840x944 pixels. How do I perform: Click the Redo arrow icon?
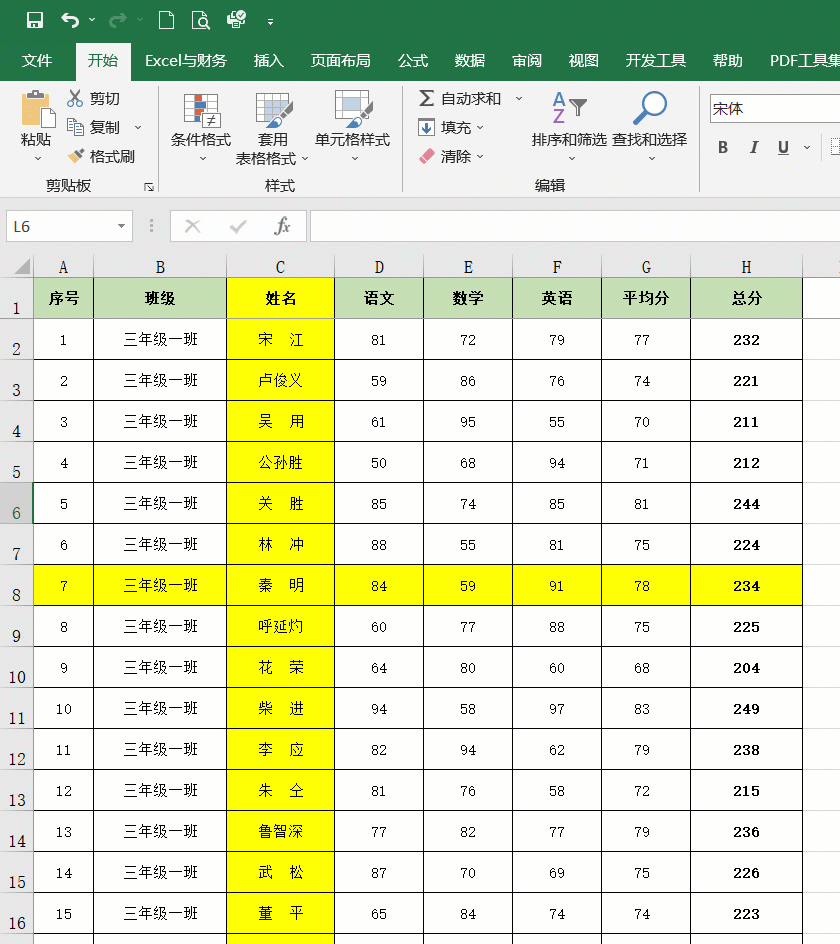click(117, 20)
